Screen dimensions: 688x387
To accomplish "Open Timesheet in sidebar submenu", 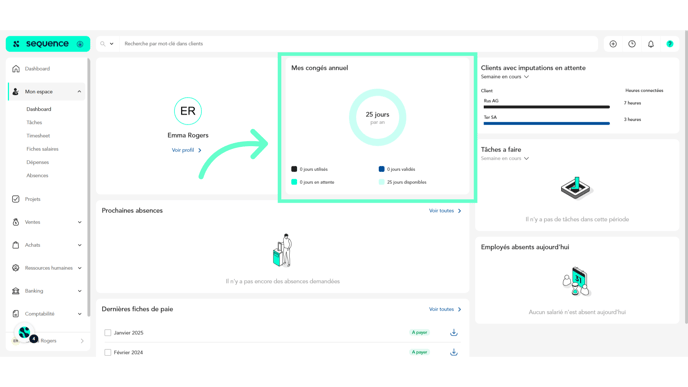I will [38, 136].
